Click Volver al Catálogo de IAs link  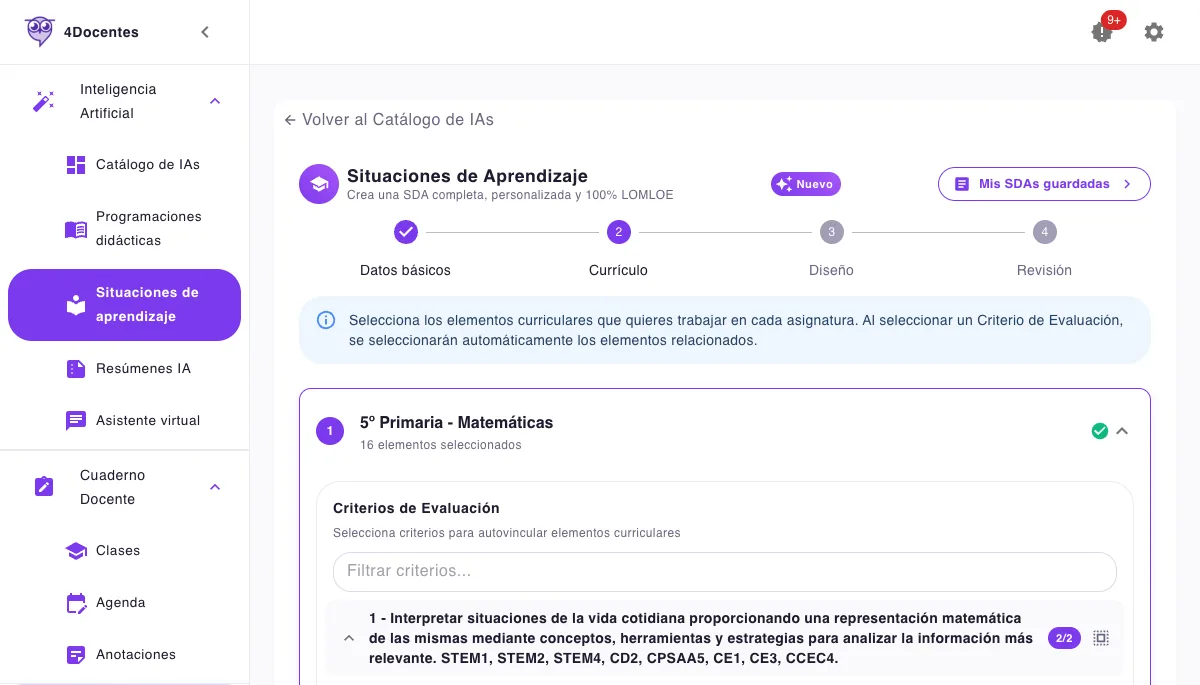pos(389,120)
